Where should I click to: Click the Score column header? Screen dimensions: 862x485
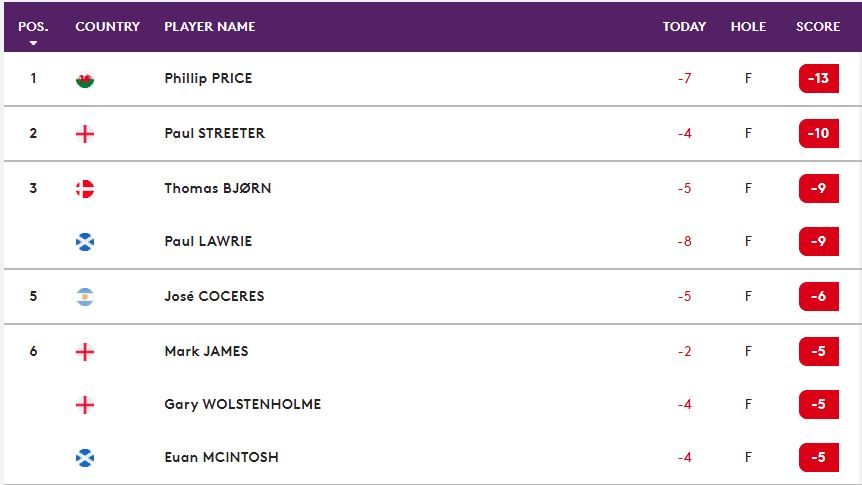coord(818,27)
